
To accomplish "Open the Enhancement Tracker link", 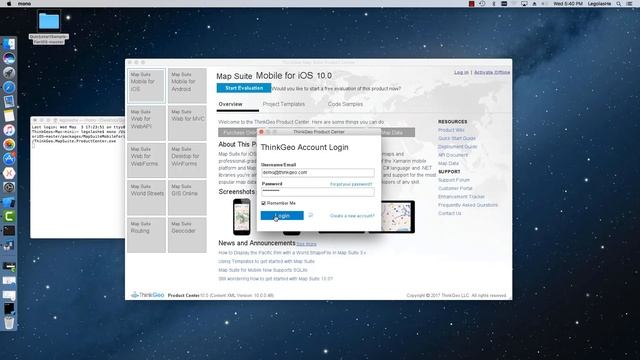I will point(461,197).
